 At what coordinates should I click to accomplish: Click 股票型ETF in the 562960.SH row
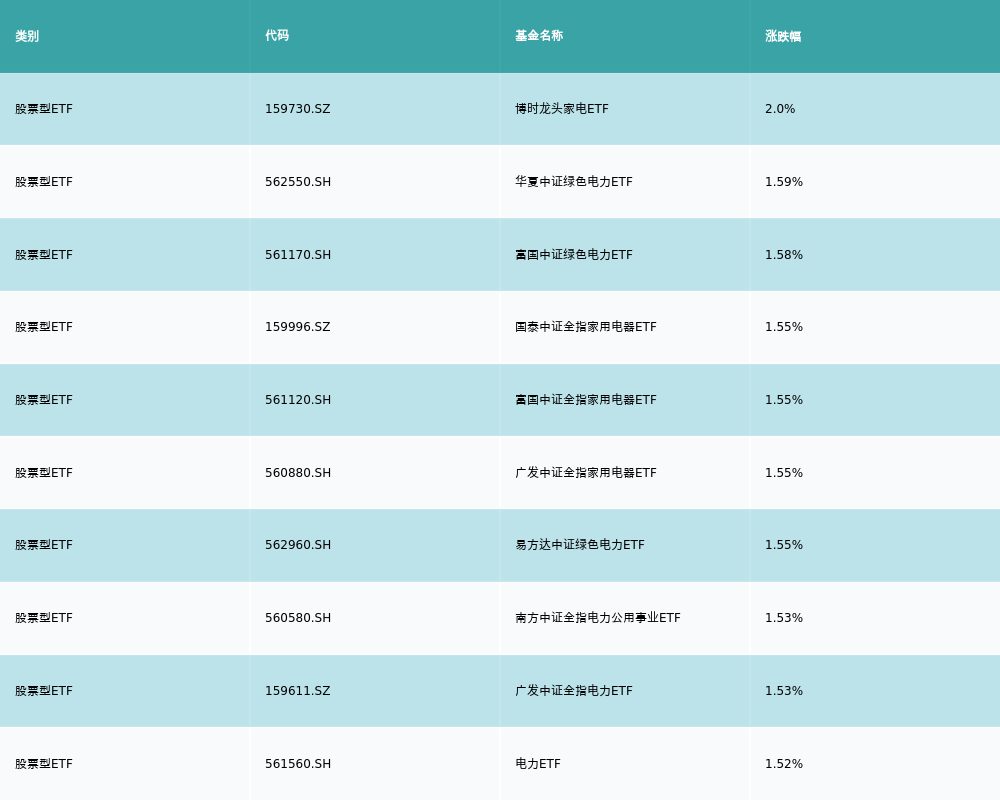(44, 545)
